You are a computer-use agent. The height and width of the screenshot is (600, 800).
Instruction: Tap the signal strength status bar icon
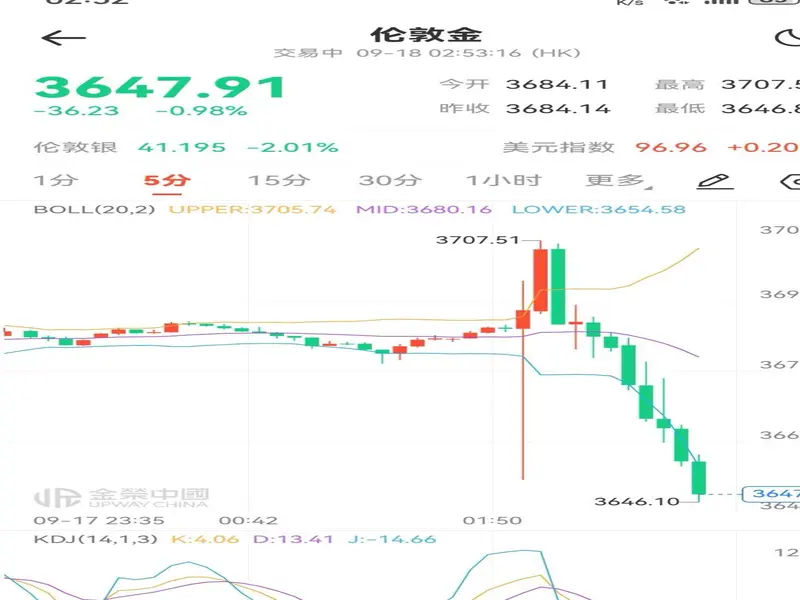click(x=722, y=3)
